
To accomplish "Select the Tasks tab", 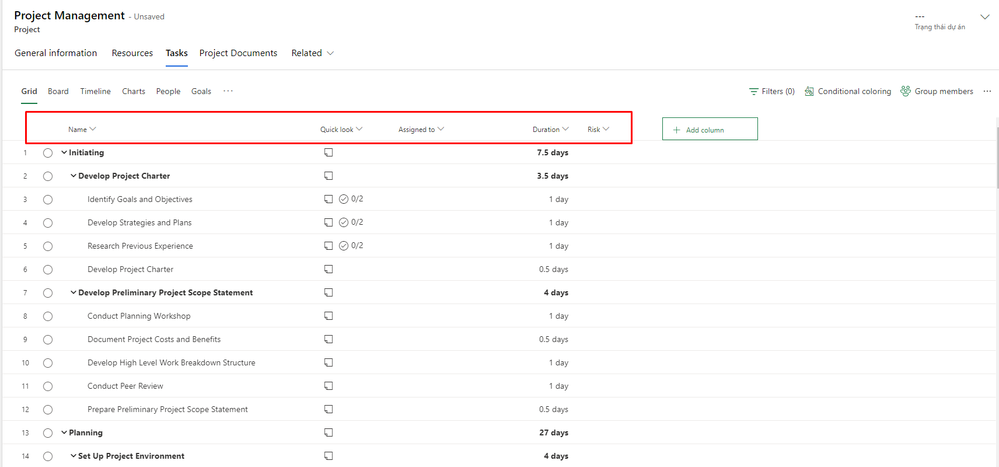I will pyautogui.click(x=176, y=54).
